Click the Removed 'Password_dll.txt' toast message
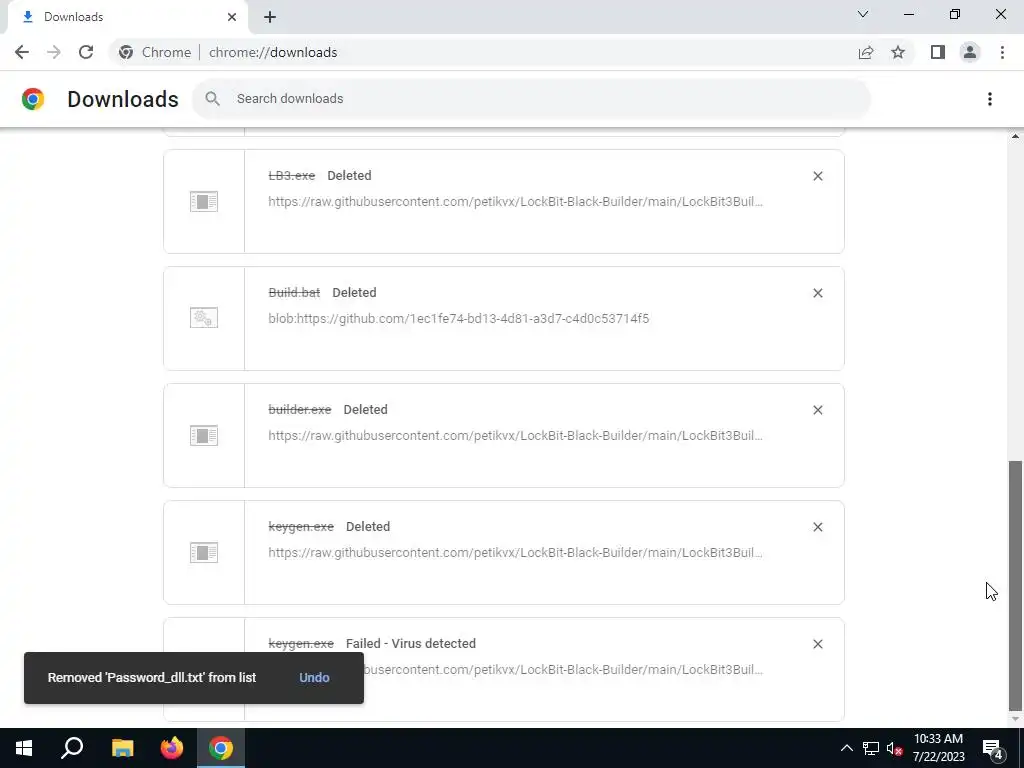 pyautogui.click(x=152, y=677)
